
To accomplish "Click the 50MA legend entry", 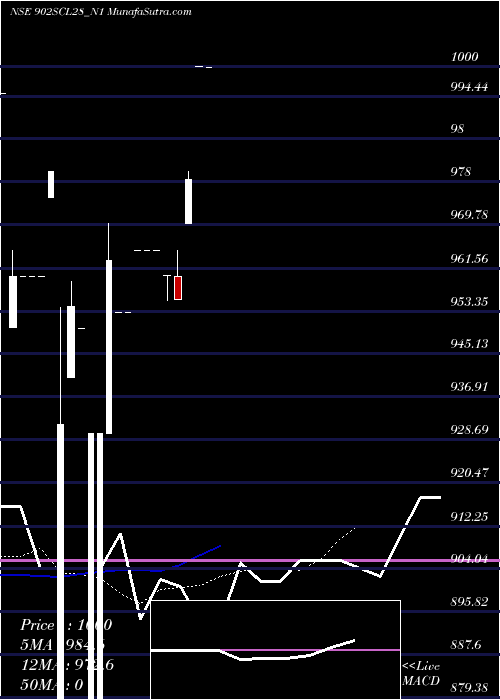I will pyautogui.click(x=52, y=684).
